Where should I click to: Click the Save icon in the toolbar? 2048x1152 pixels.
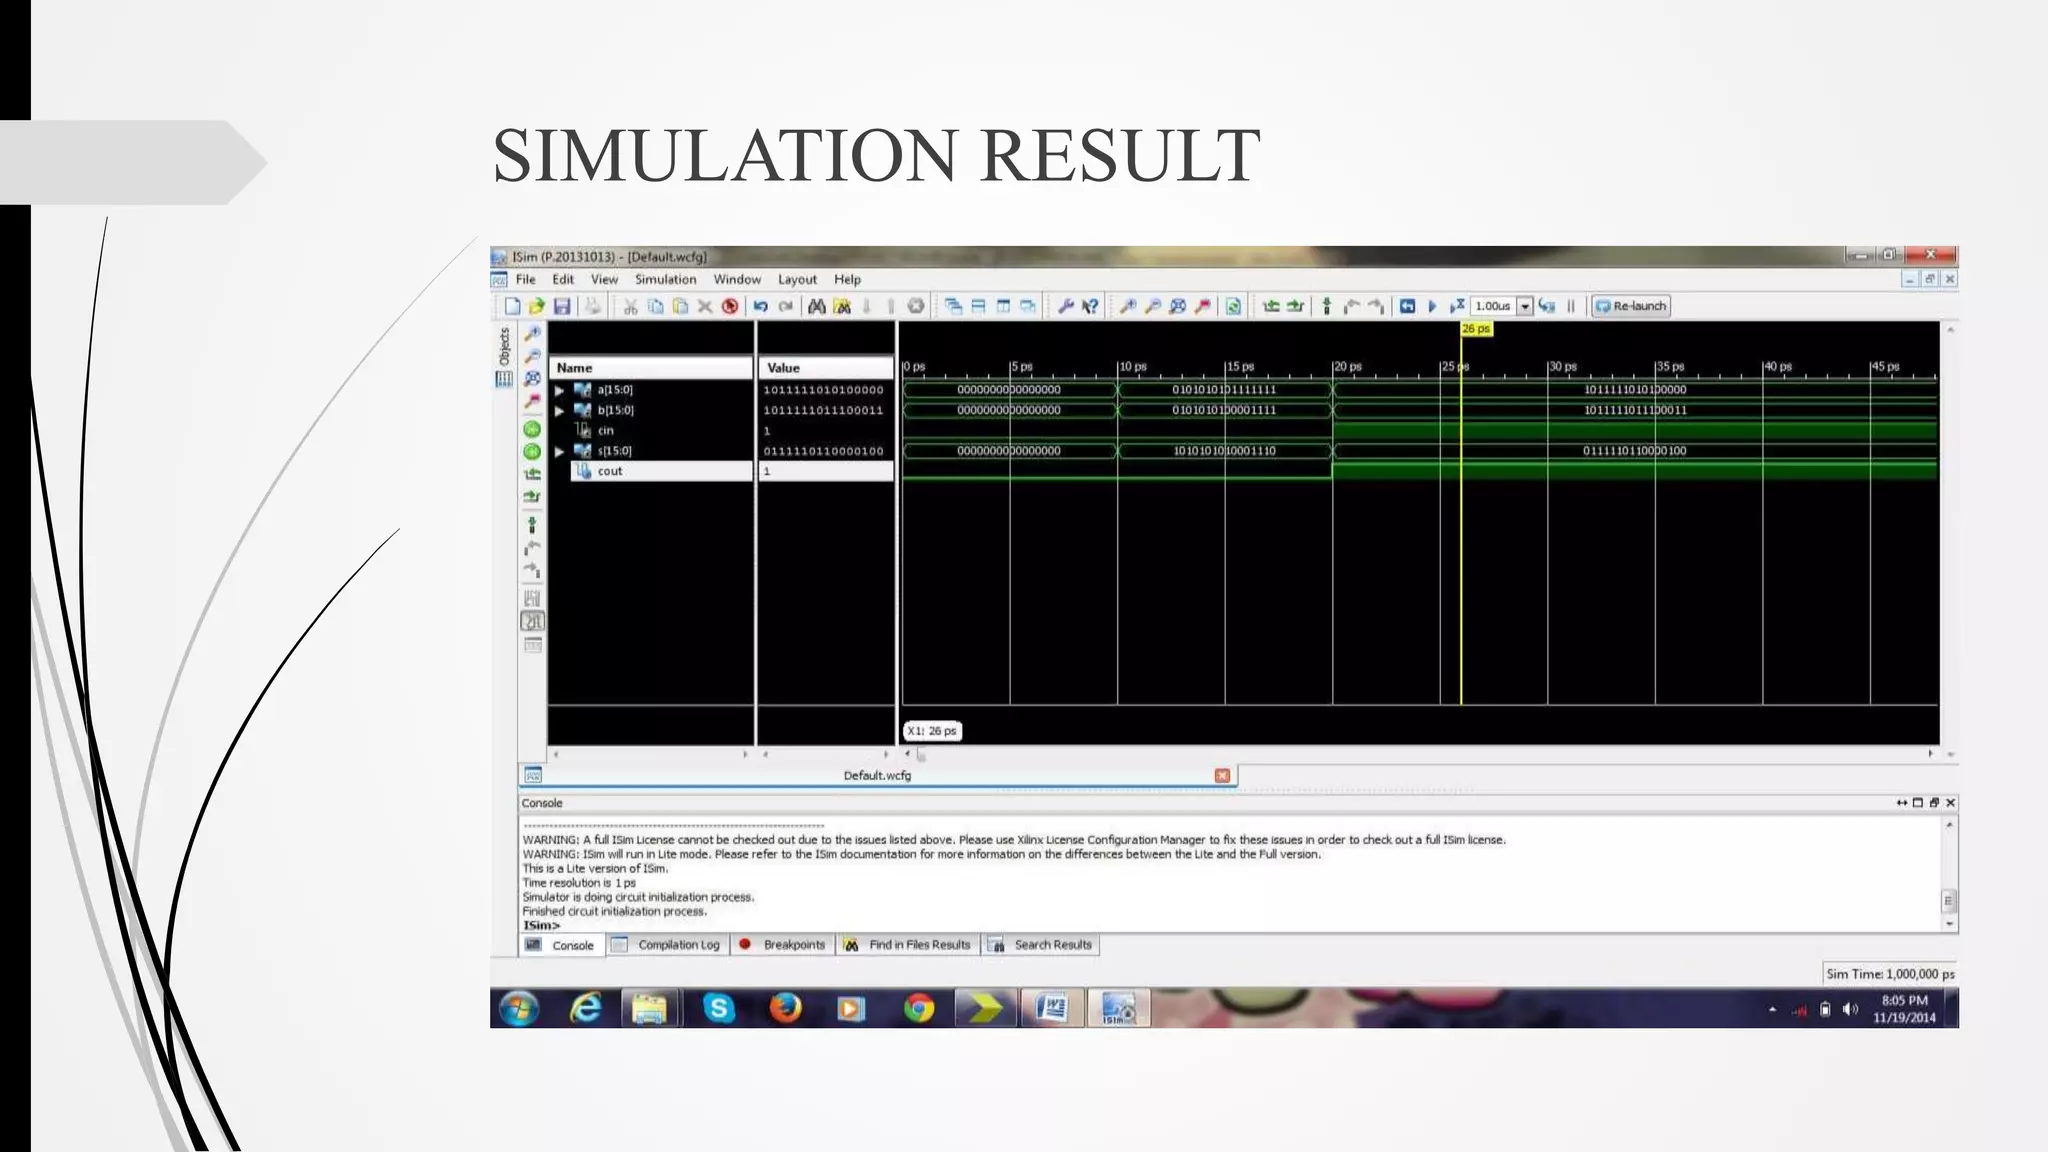pos(562,306)
